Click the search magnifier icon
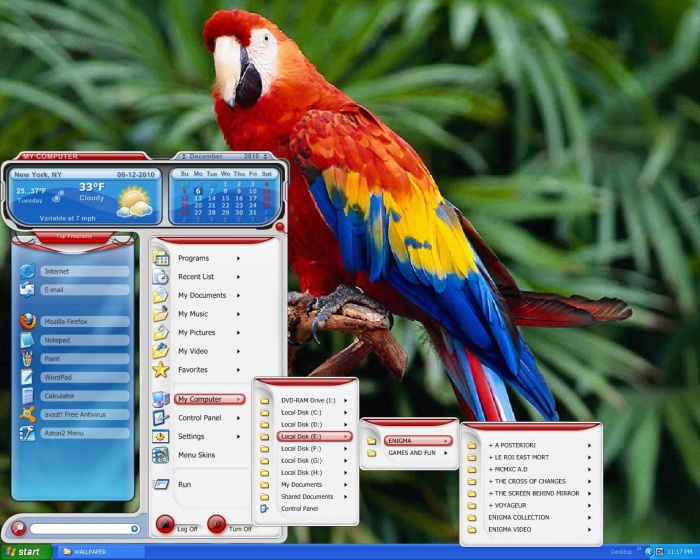Image resolution: width=700 pixels, height=560 pixels. [x=18, y=528]
